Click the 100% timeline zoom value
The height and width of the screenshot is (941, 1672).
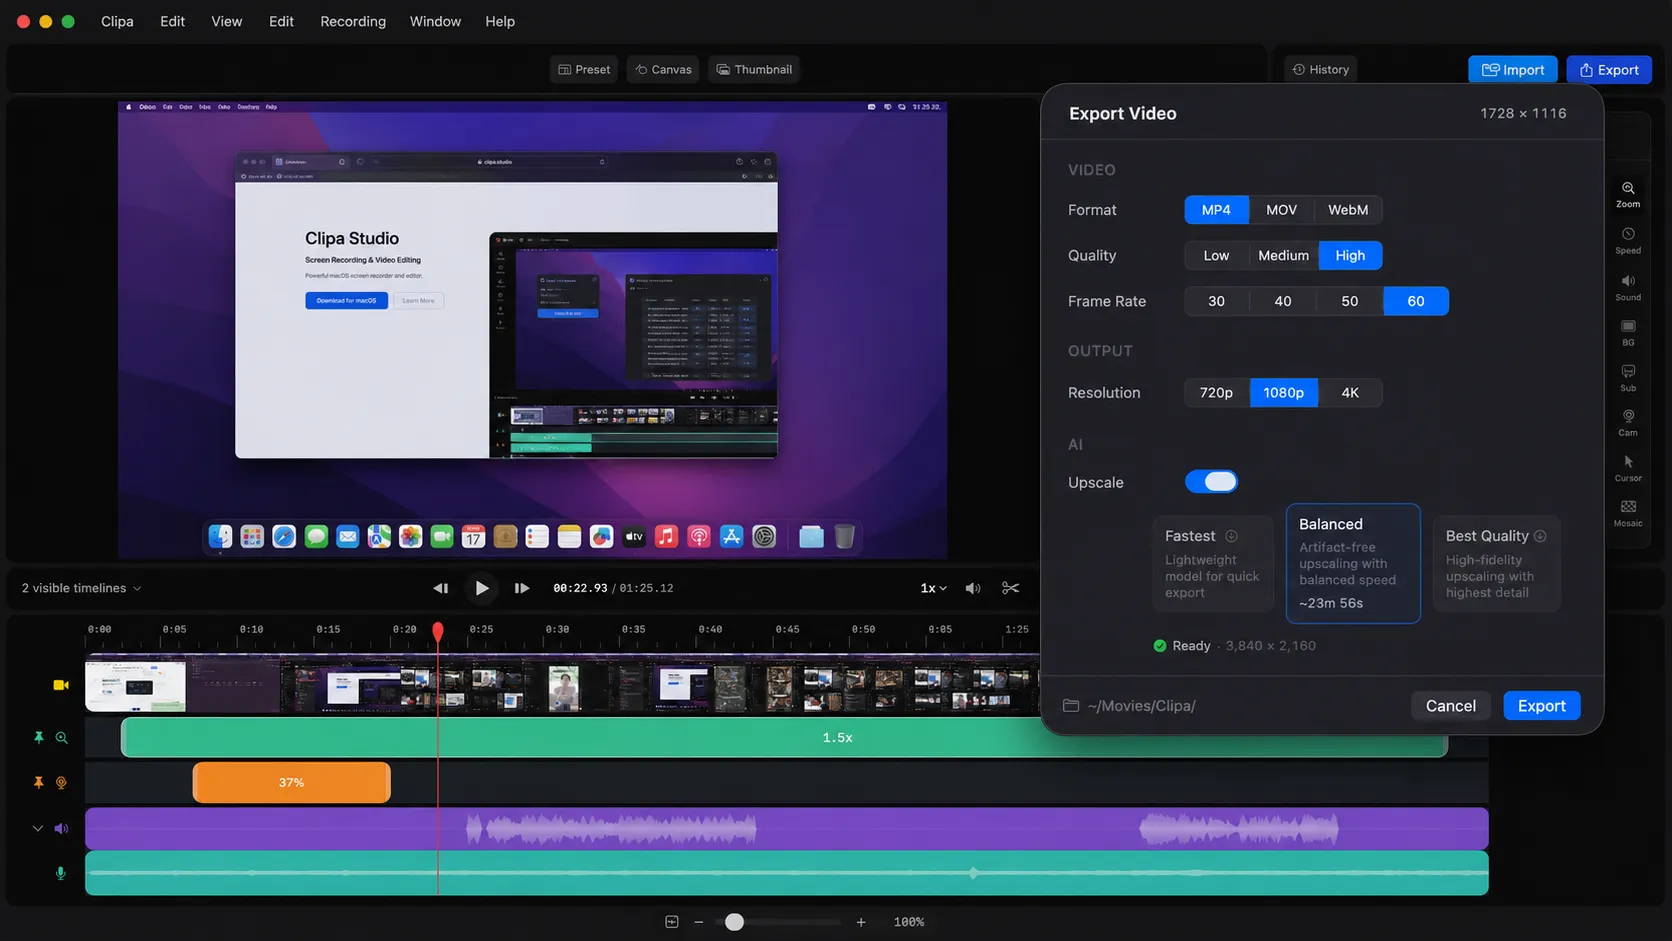(908, 922)
